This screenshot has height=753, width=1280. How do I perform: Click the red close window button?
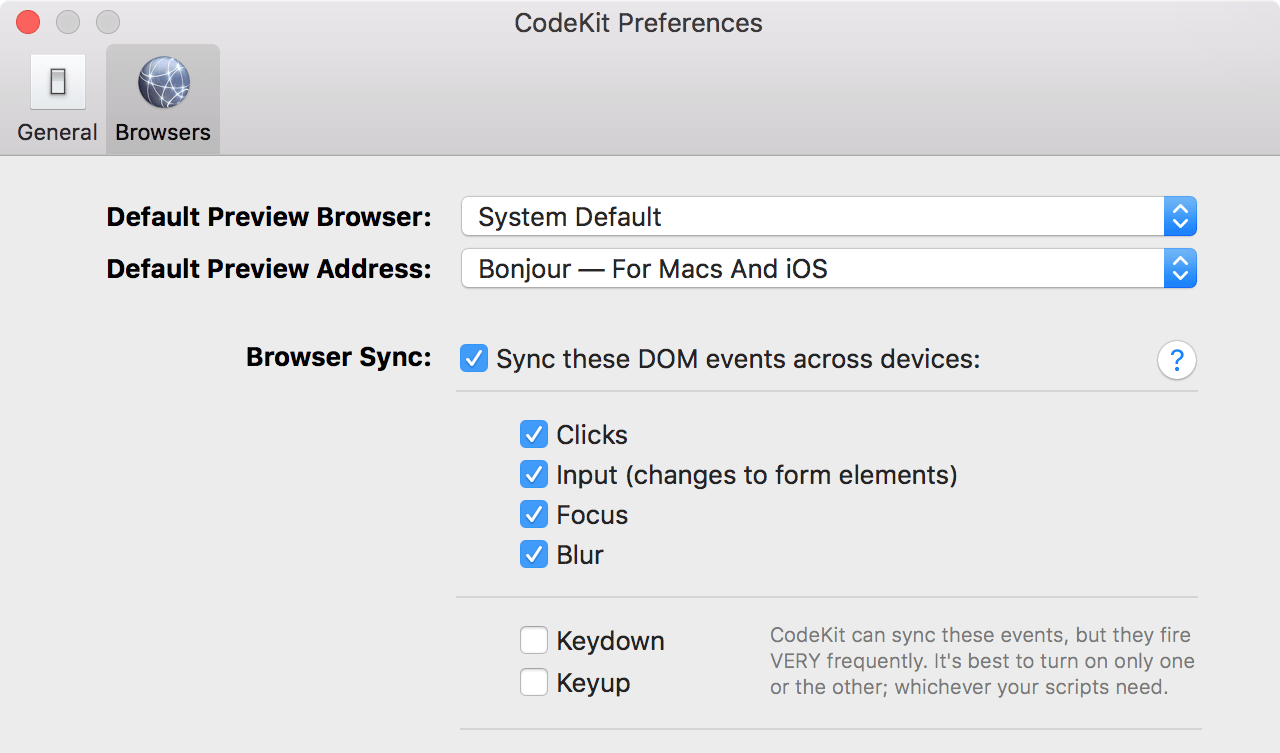(x=28, y=21)
